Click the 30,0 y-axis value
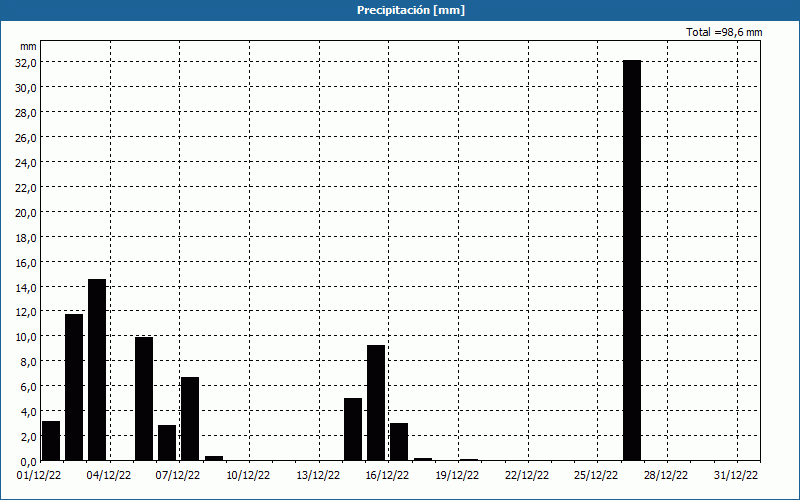The width and height of the screenshot is (800, 500). [26, 88]
